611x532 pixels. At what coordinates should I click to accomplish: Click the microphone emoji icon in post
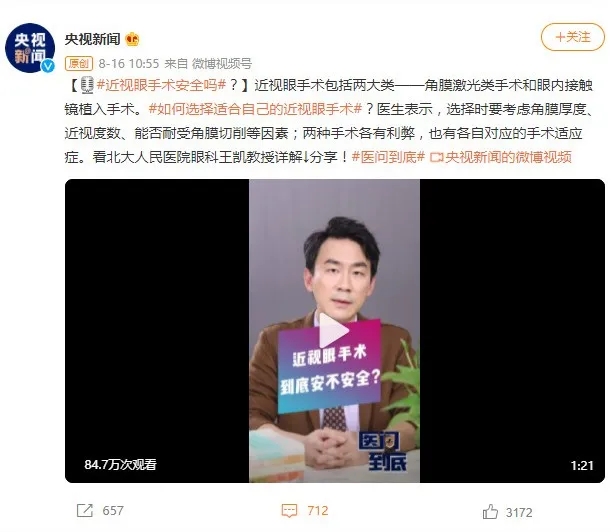(87, 85)
